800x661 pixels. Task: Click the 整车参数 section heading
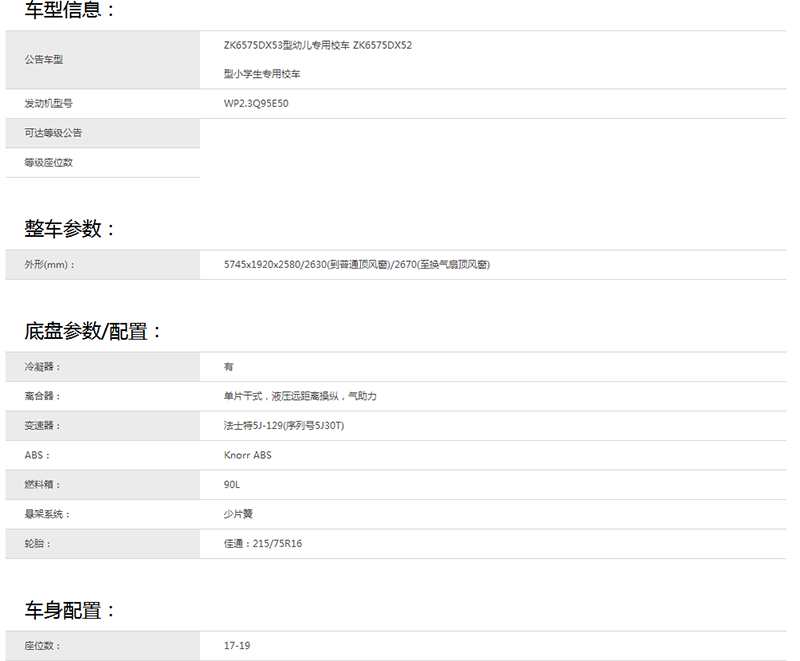(x=70, y=229)
